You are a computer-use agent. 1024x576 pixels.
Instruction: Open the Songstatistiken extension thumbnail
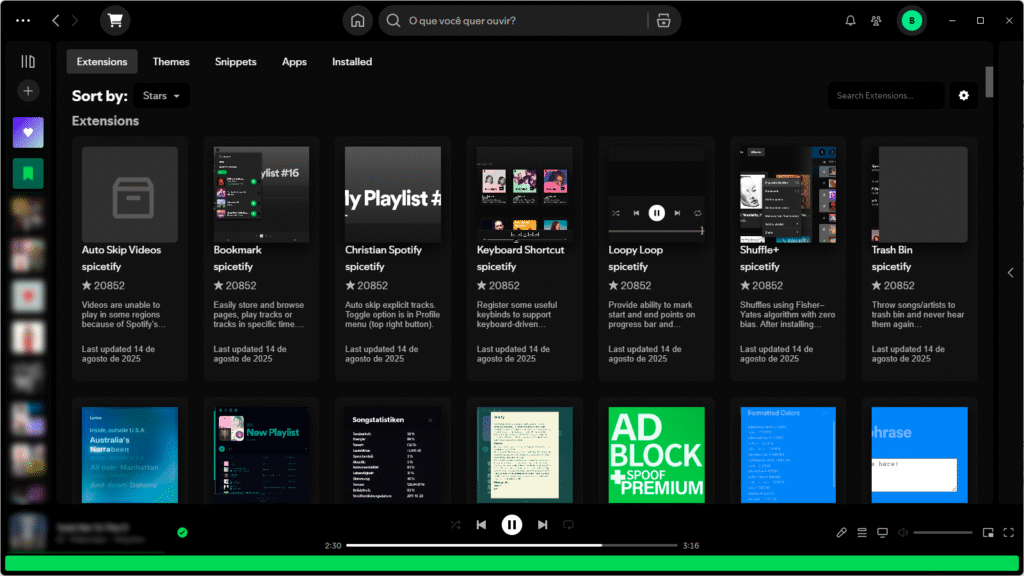click(393, 455)
